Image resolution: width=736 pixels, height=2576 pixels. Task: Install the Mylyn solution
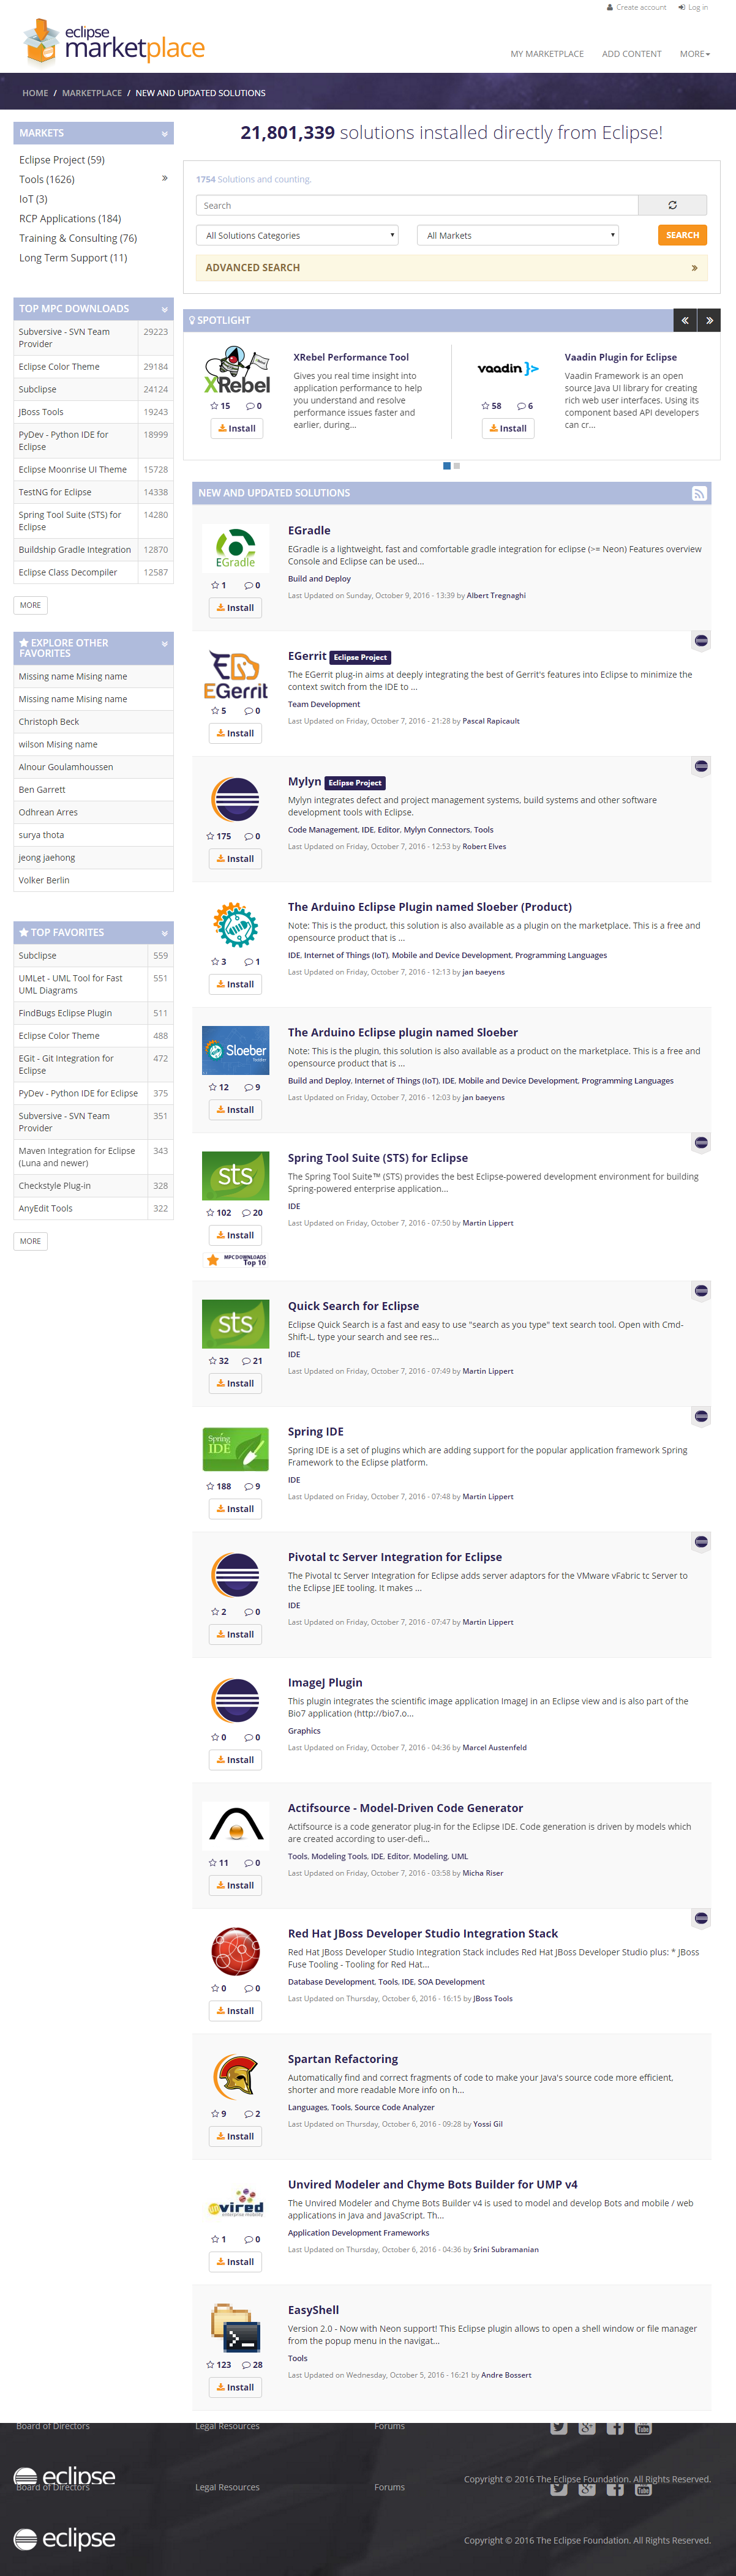(x=236, y=859)
